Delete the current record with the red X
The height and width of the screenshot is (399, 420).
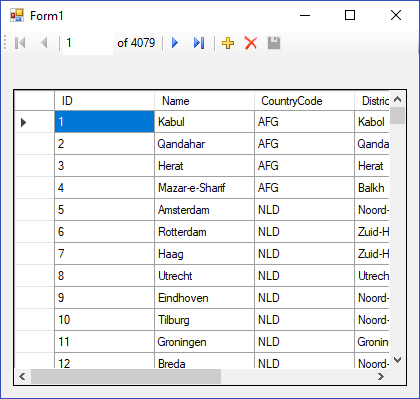(251, 43)
